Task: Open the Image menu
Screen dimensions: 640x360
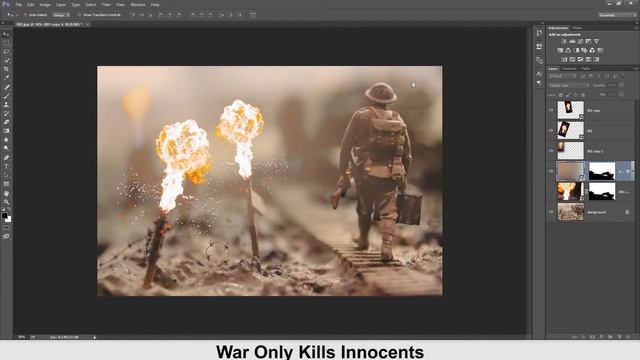Action: click(45, 4)
